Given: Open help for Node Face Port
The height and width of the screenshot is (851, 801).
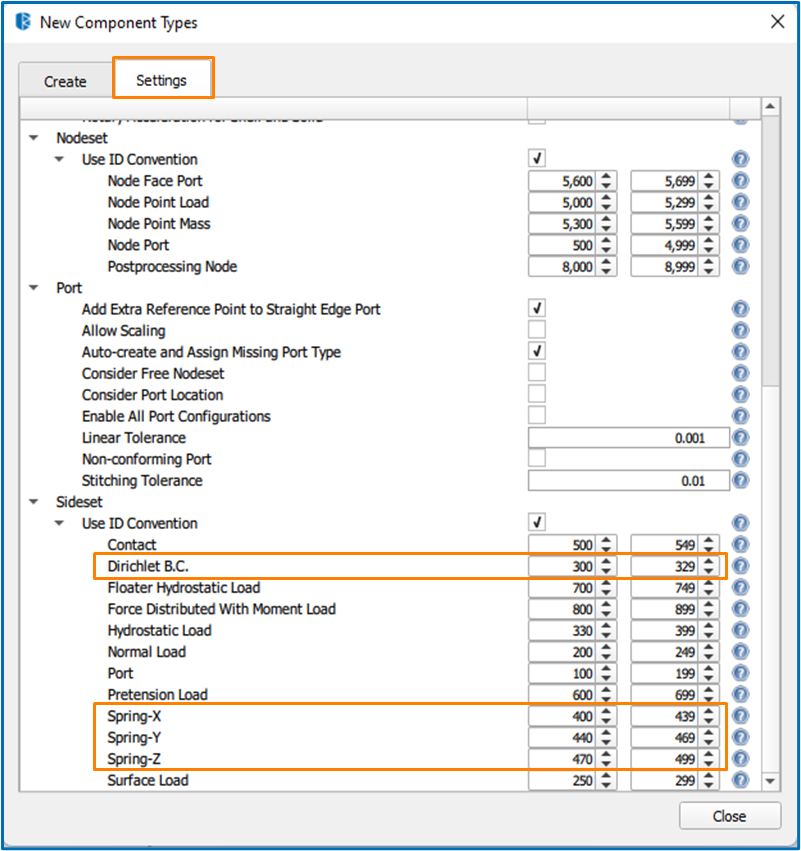Looking at the screenshot, I should click(x=740, y=181).
